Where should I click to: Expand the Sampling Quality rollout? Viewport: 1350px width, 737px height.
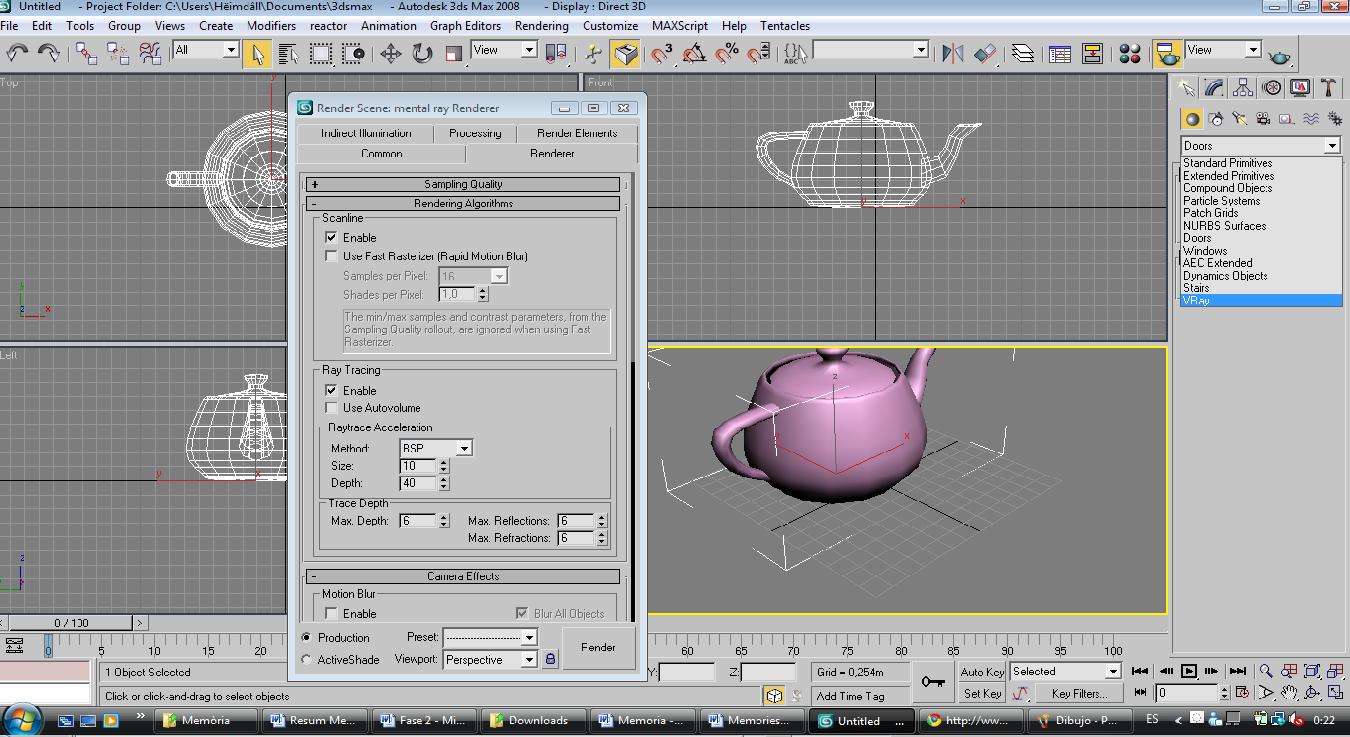(463, 184)
